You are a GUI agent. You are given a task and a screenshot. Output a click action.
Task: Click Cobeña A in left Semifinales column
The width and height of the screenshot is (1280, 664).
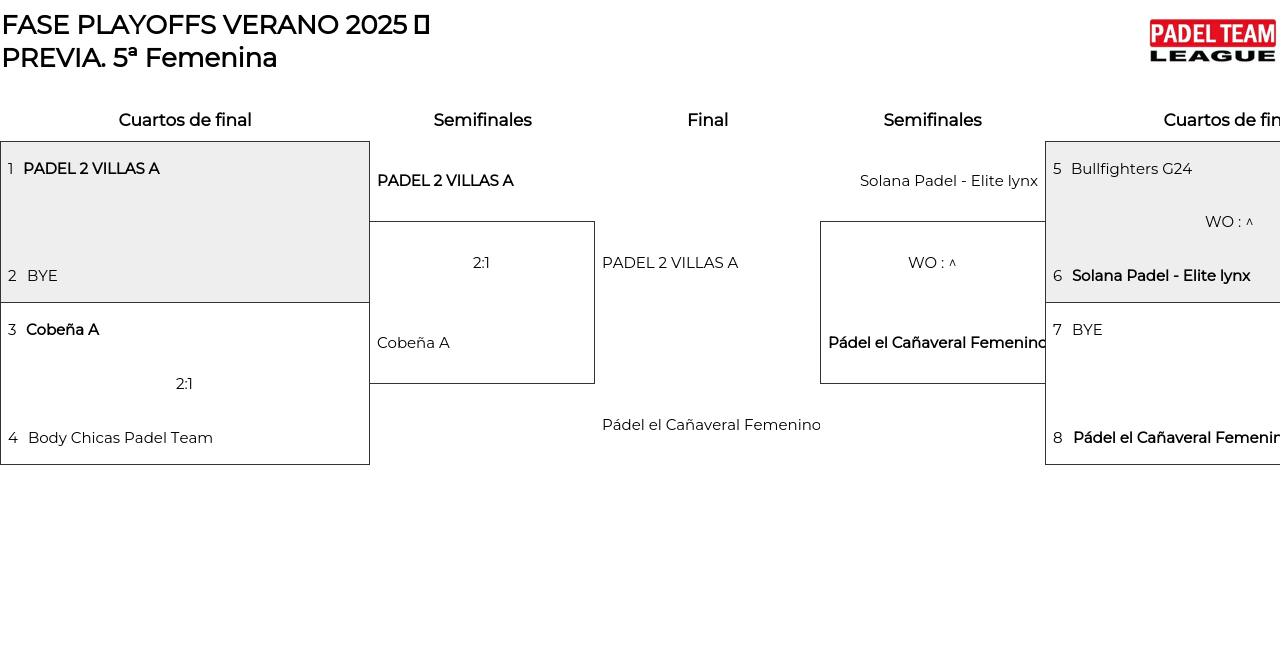point(413,343)
